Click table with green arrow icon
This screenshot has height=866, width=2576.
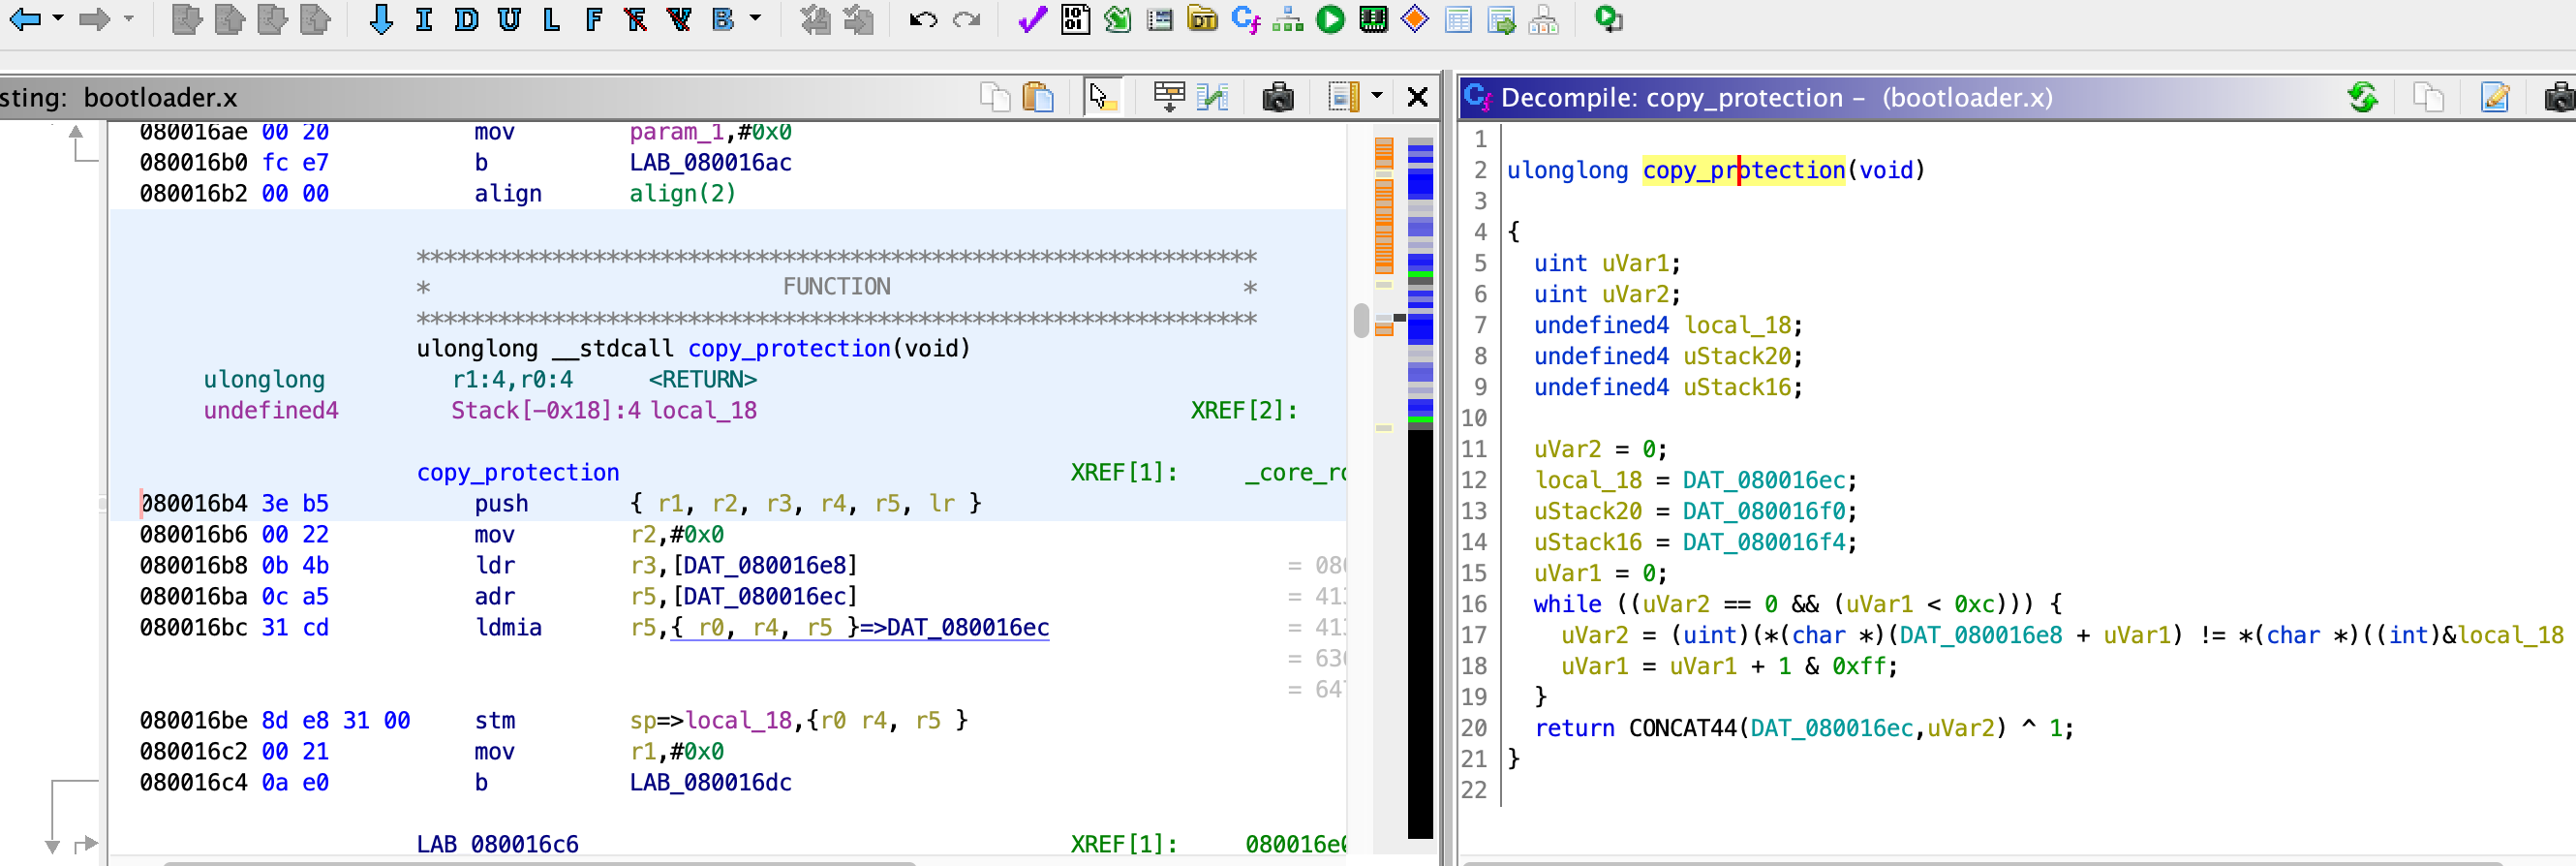point(1501,19)
